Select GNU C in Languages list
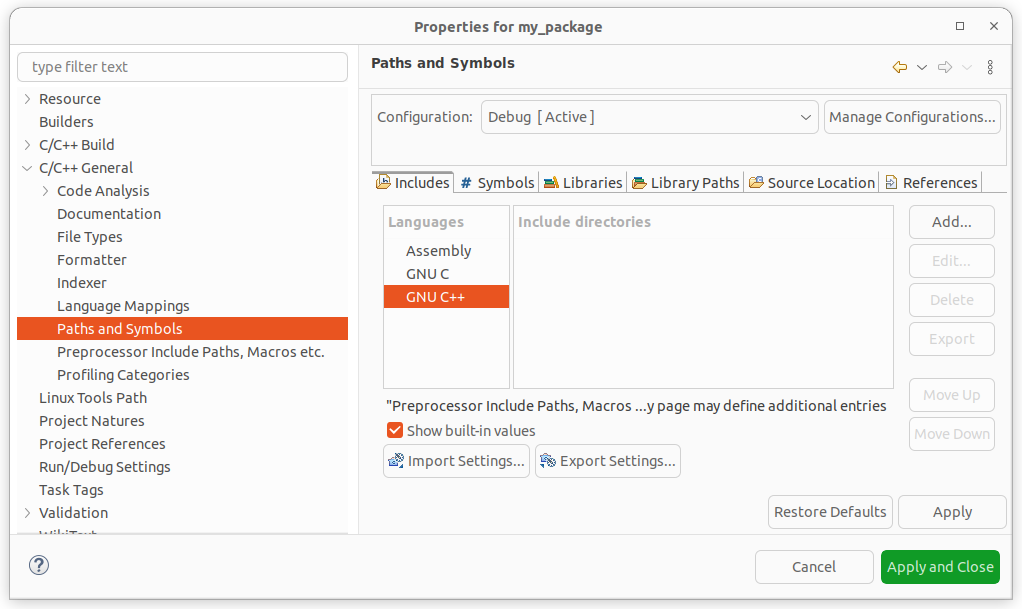The height and width of the screenshot is (609, 1022). [x=427, y=274]
